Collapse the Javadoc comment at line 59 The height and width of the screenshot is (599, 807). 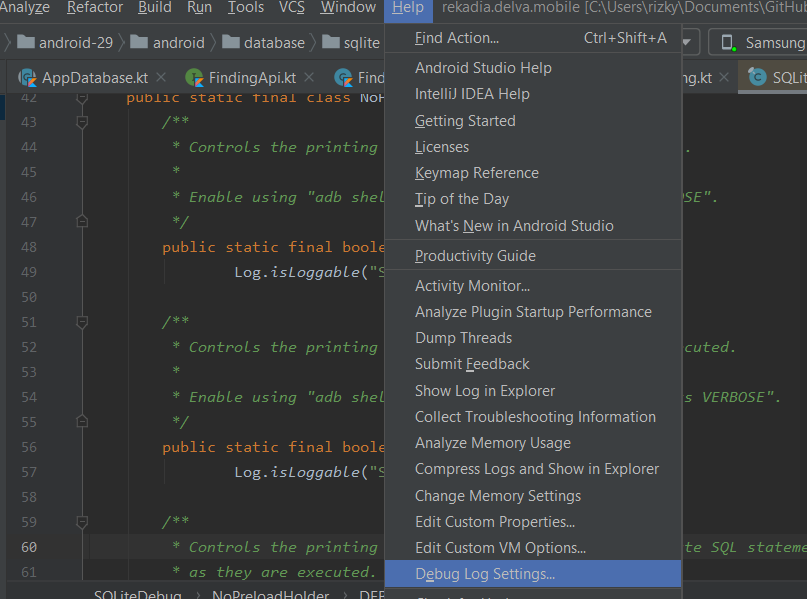pos(82,522)
